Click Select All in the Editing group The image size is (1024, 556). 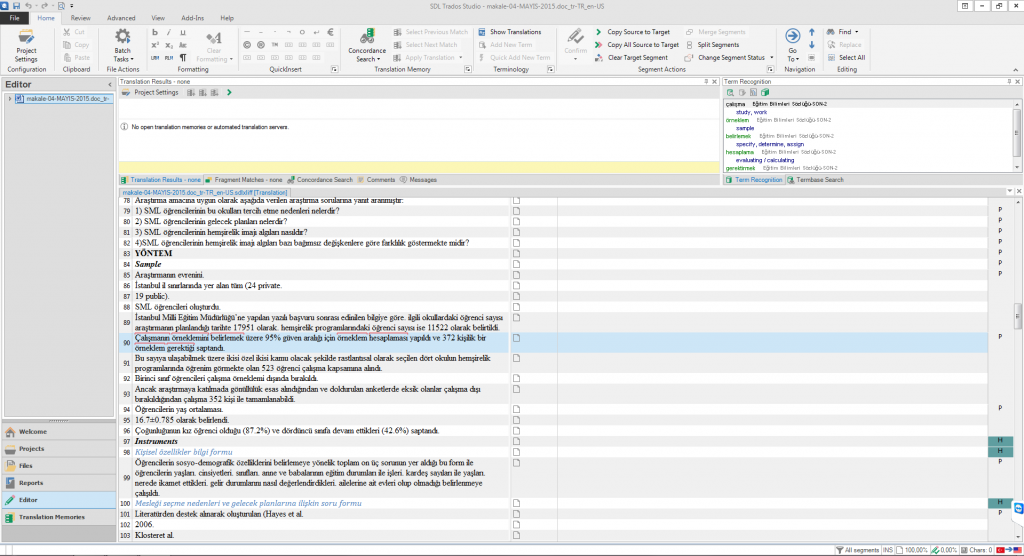pos(851,58)
